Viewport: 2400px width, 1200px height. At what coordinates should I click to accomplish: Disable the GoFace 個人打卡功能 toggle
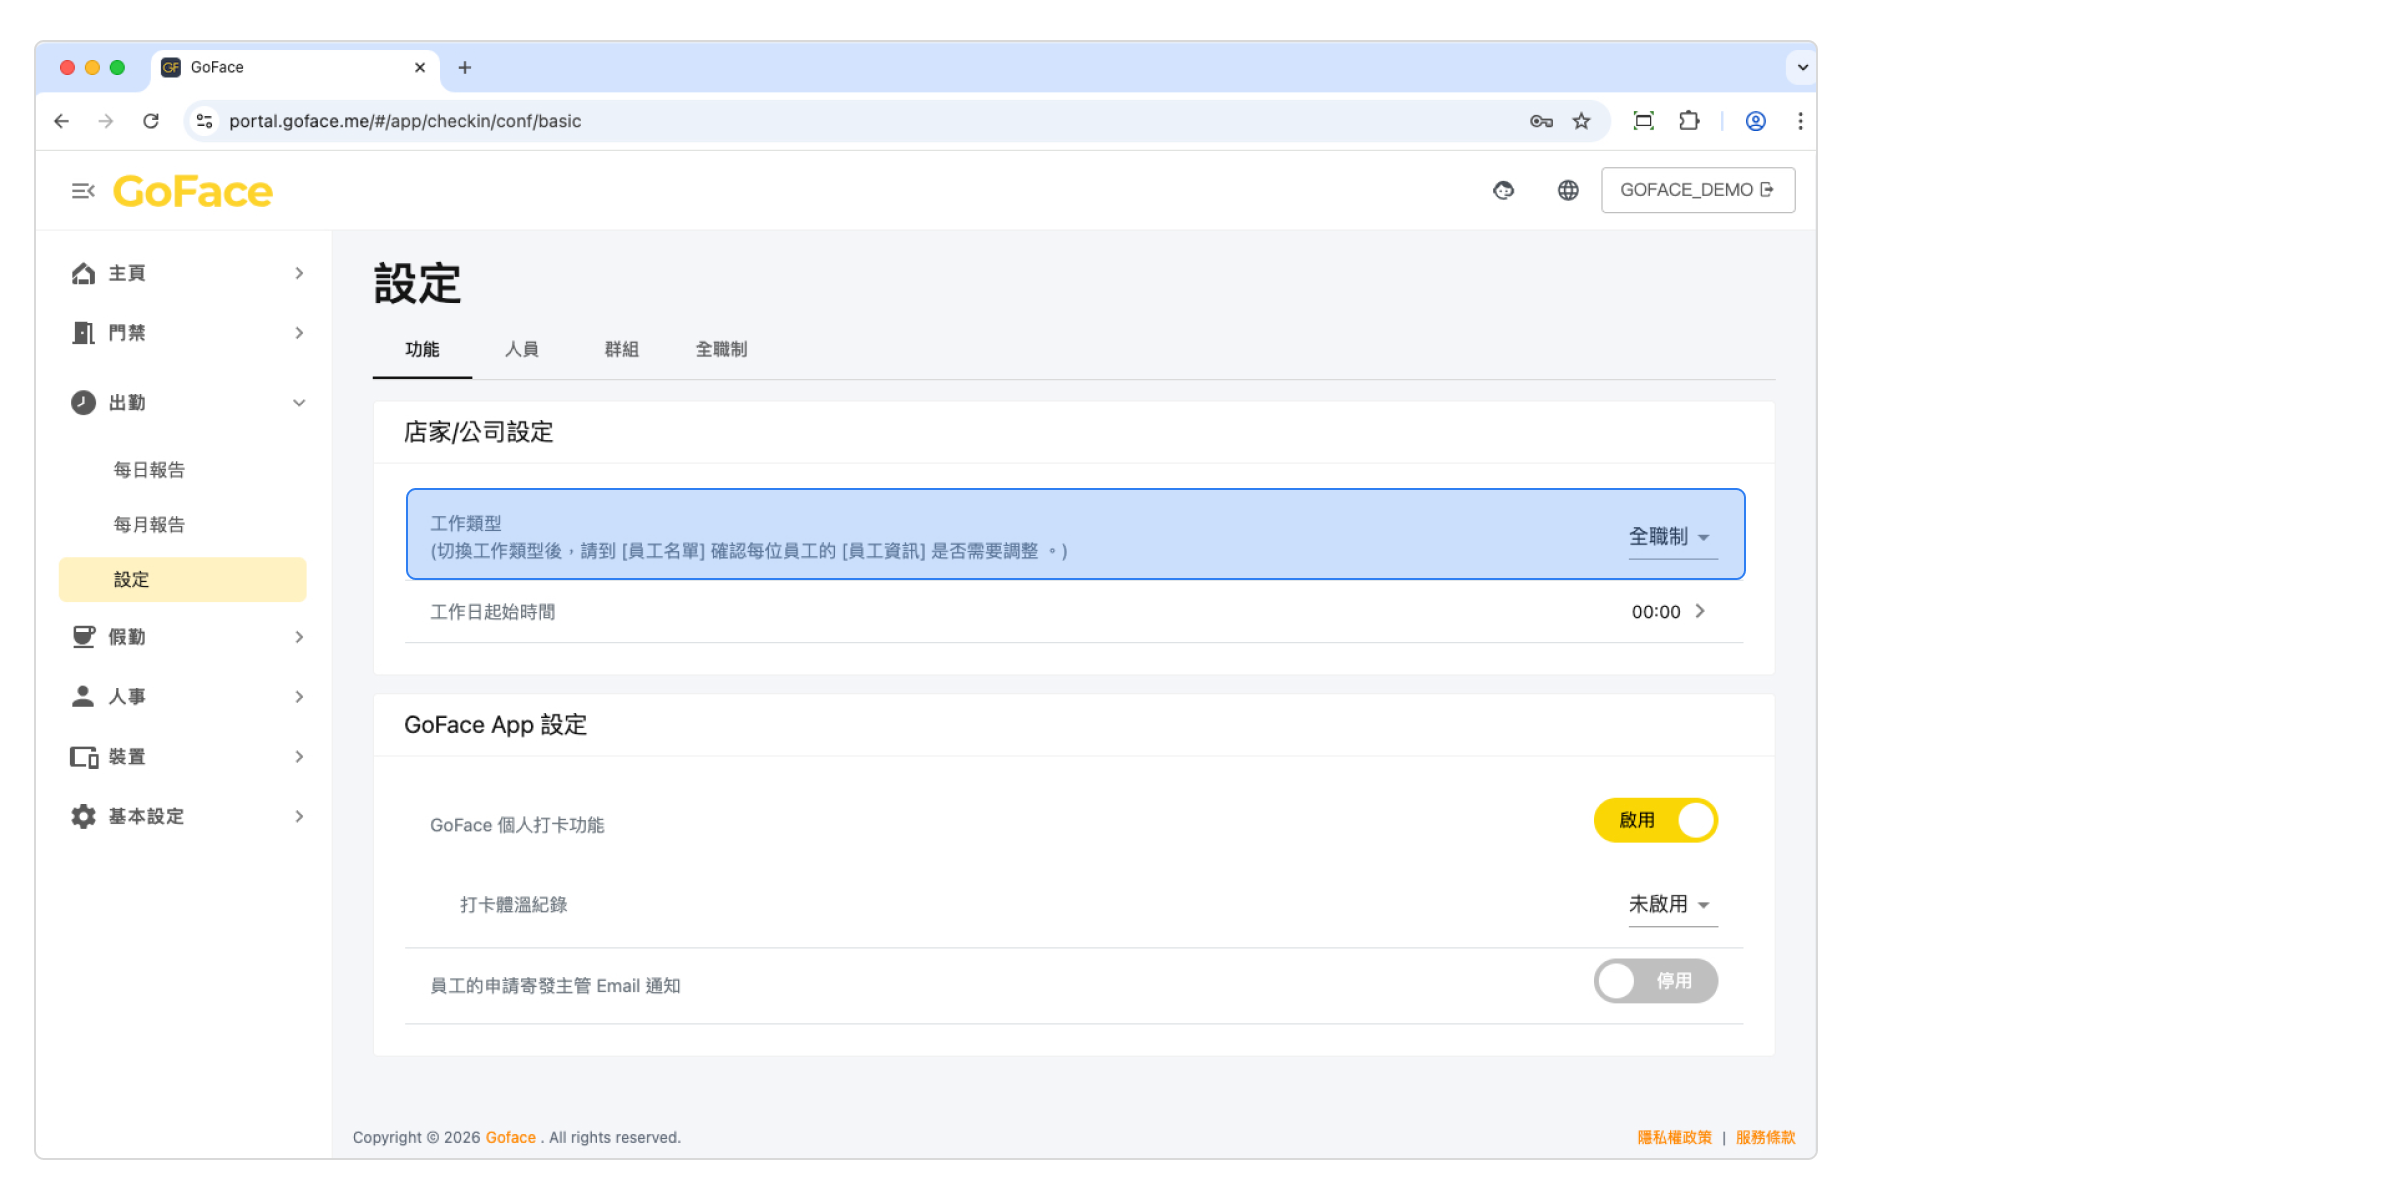point(1655,820)
